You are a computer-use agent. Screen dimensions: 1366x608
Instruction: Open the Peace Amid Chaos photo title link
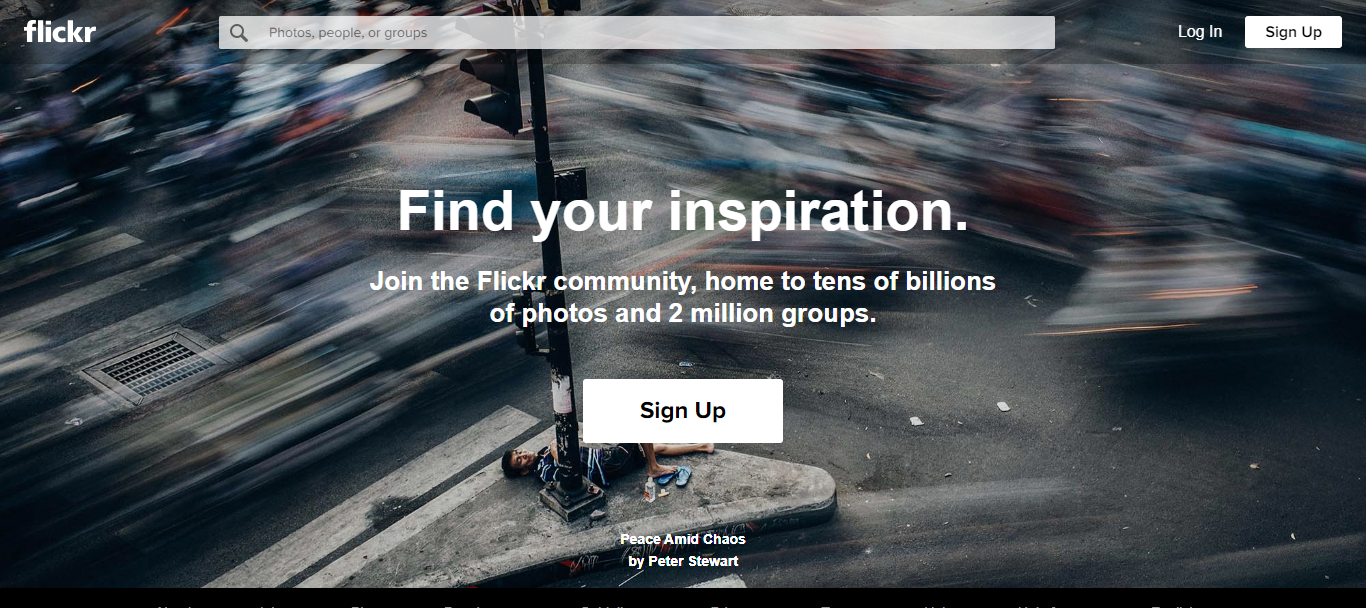(x=683, y=539)
